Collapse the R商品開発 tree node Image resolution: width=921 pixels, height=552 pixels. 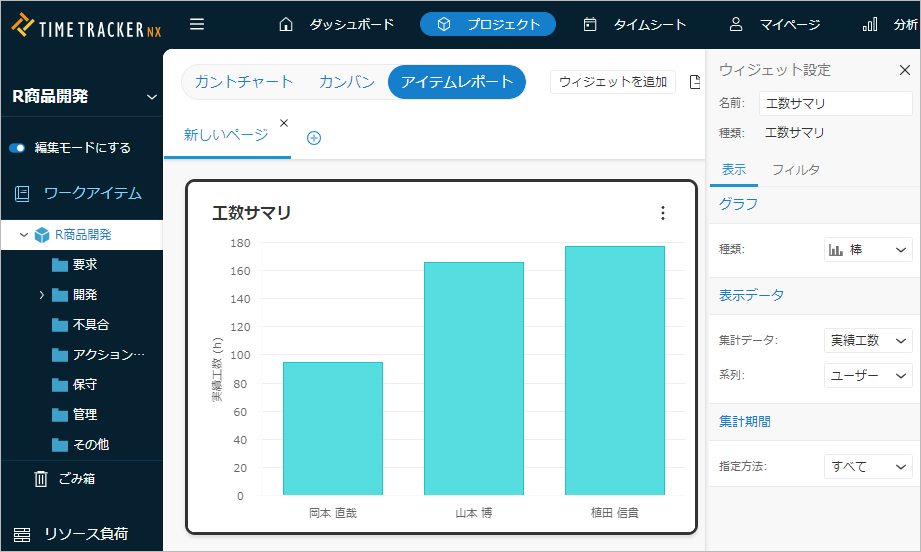pyautogui.click(x=24, y=235)
